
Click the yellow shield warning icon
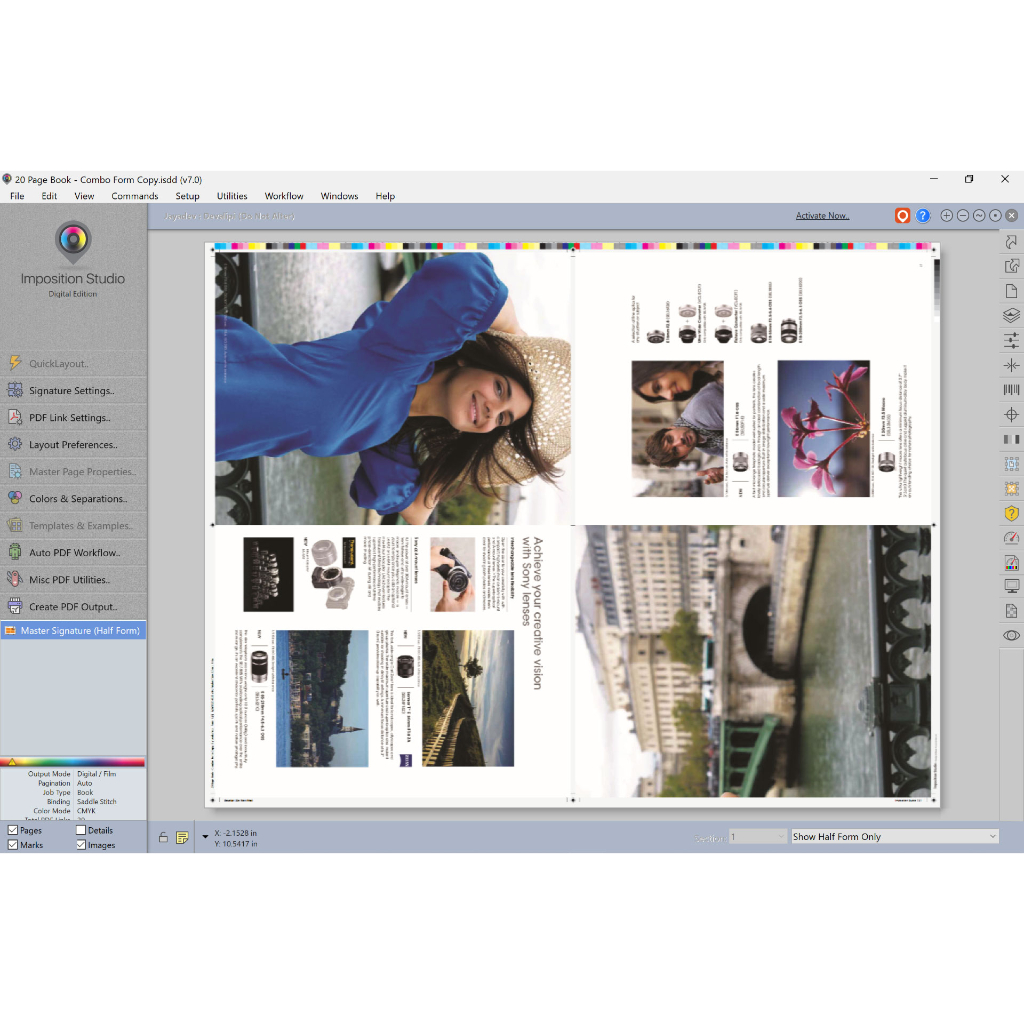[x=1011, y=513]
